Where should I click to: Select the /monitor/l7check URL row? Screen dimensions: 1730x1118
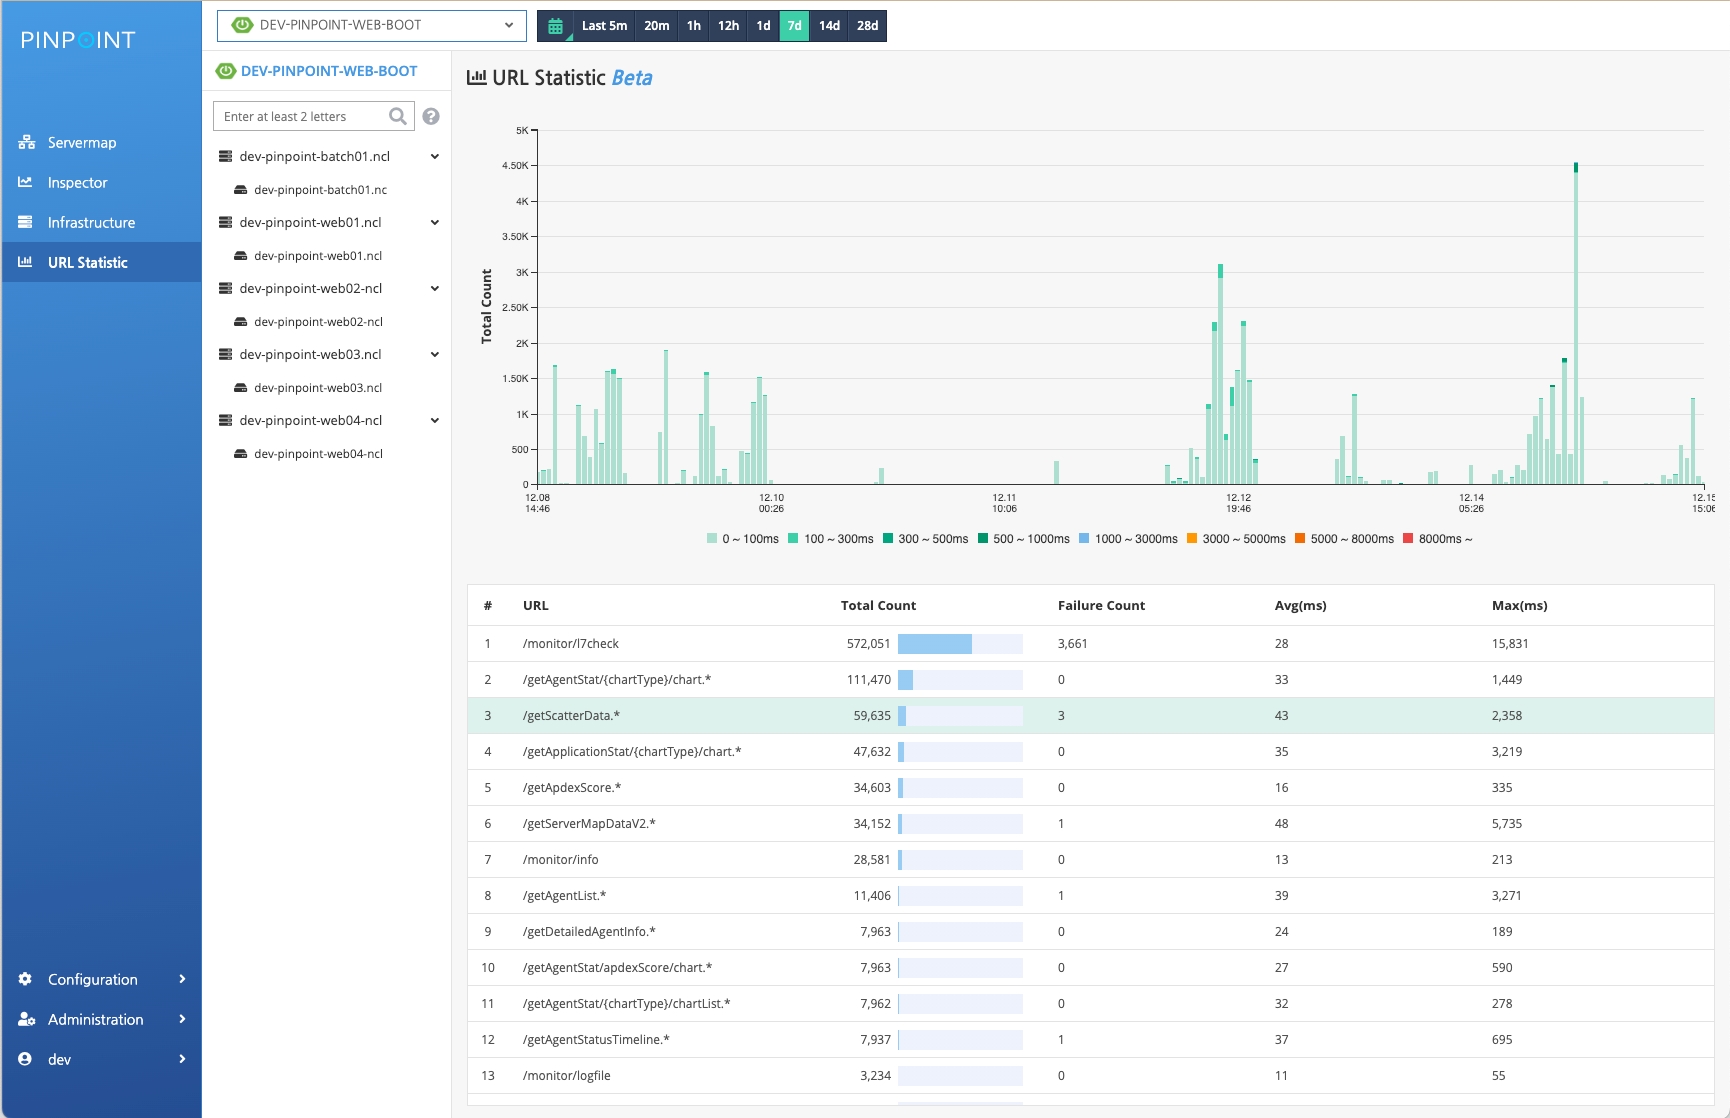pyautogui.click(x=570, y=643)
